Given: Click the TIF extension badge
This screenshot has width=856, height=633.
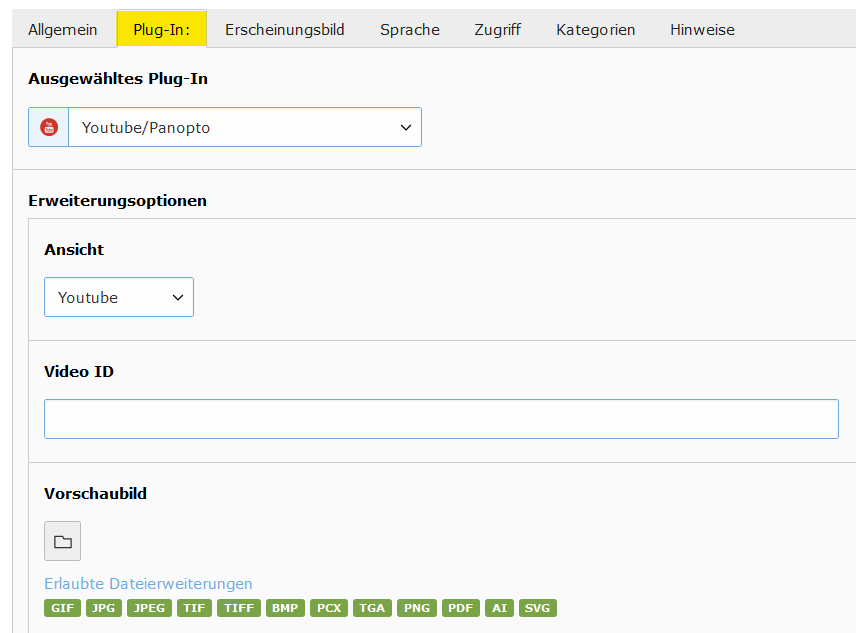Looking at the screenshot, I should click(x=194, y=608).
